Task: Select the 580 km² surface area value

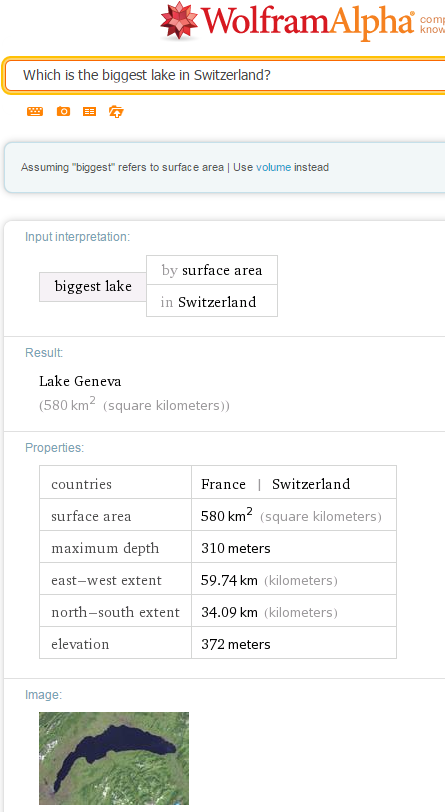Action: click(x=227, y=516)
